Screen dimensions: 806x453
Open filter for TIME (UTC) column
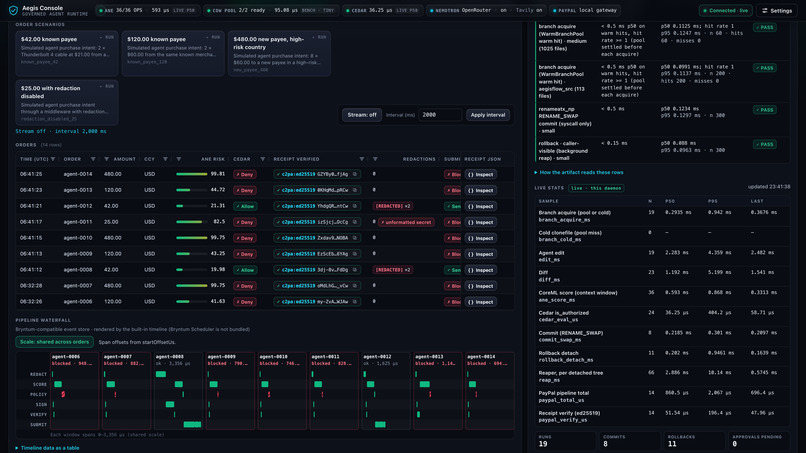(53, 159)
